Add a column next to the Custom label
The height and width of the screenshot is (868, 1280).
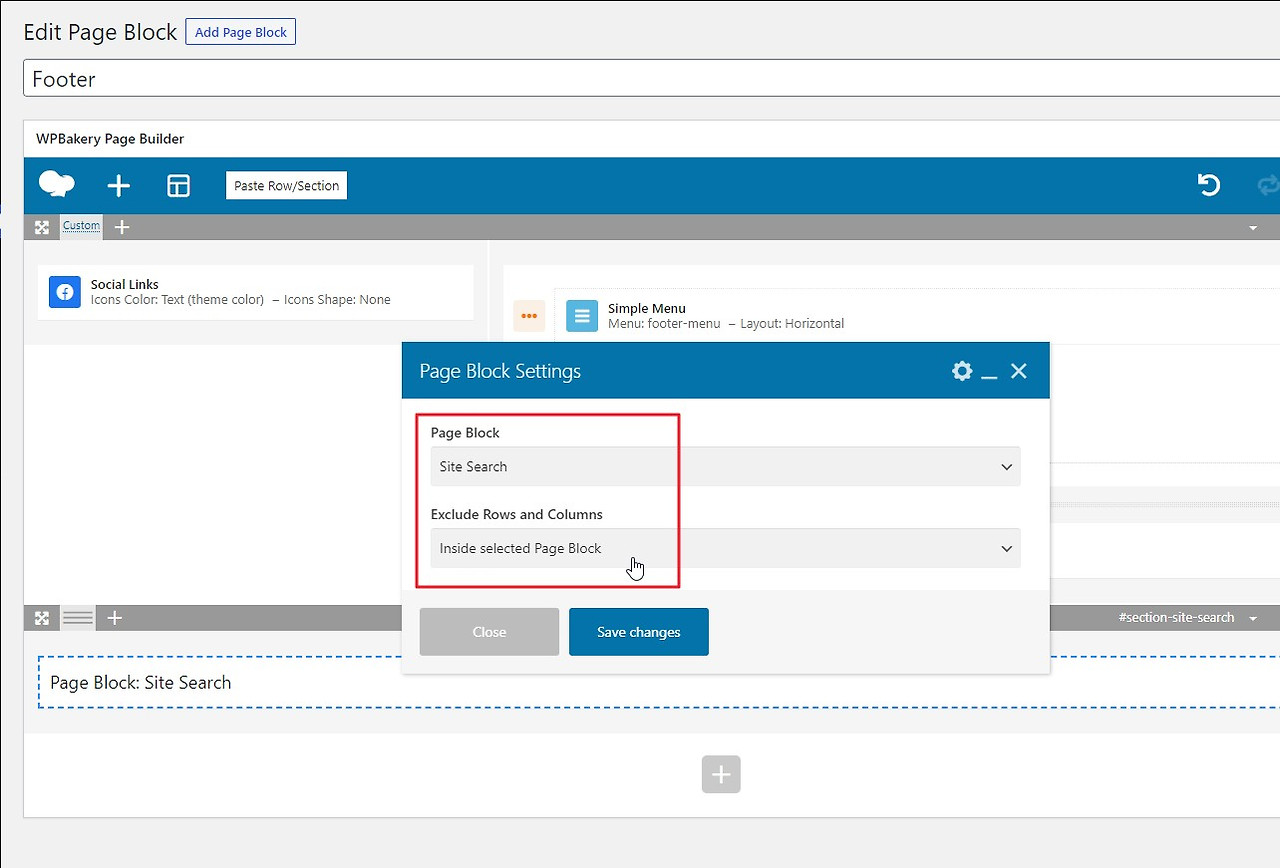click(122, 227)
